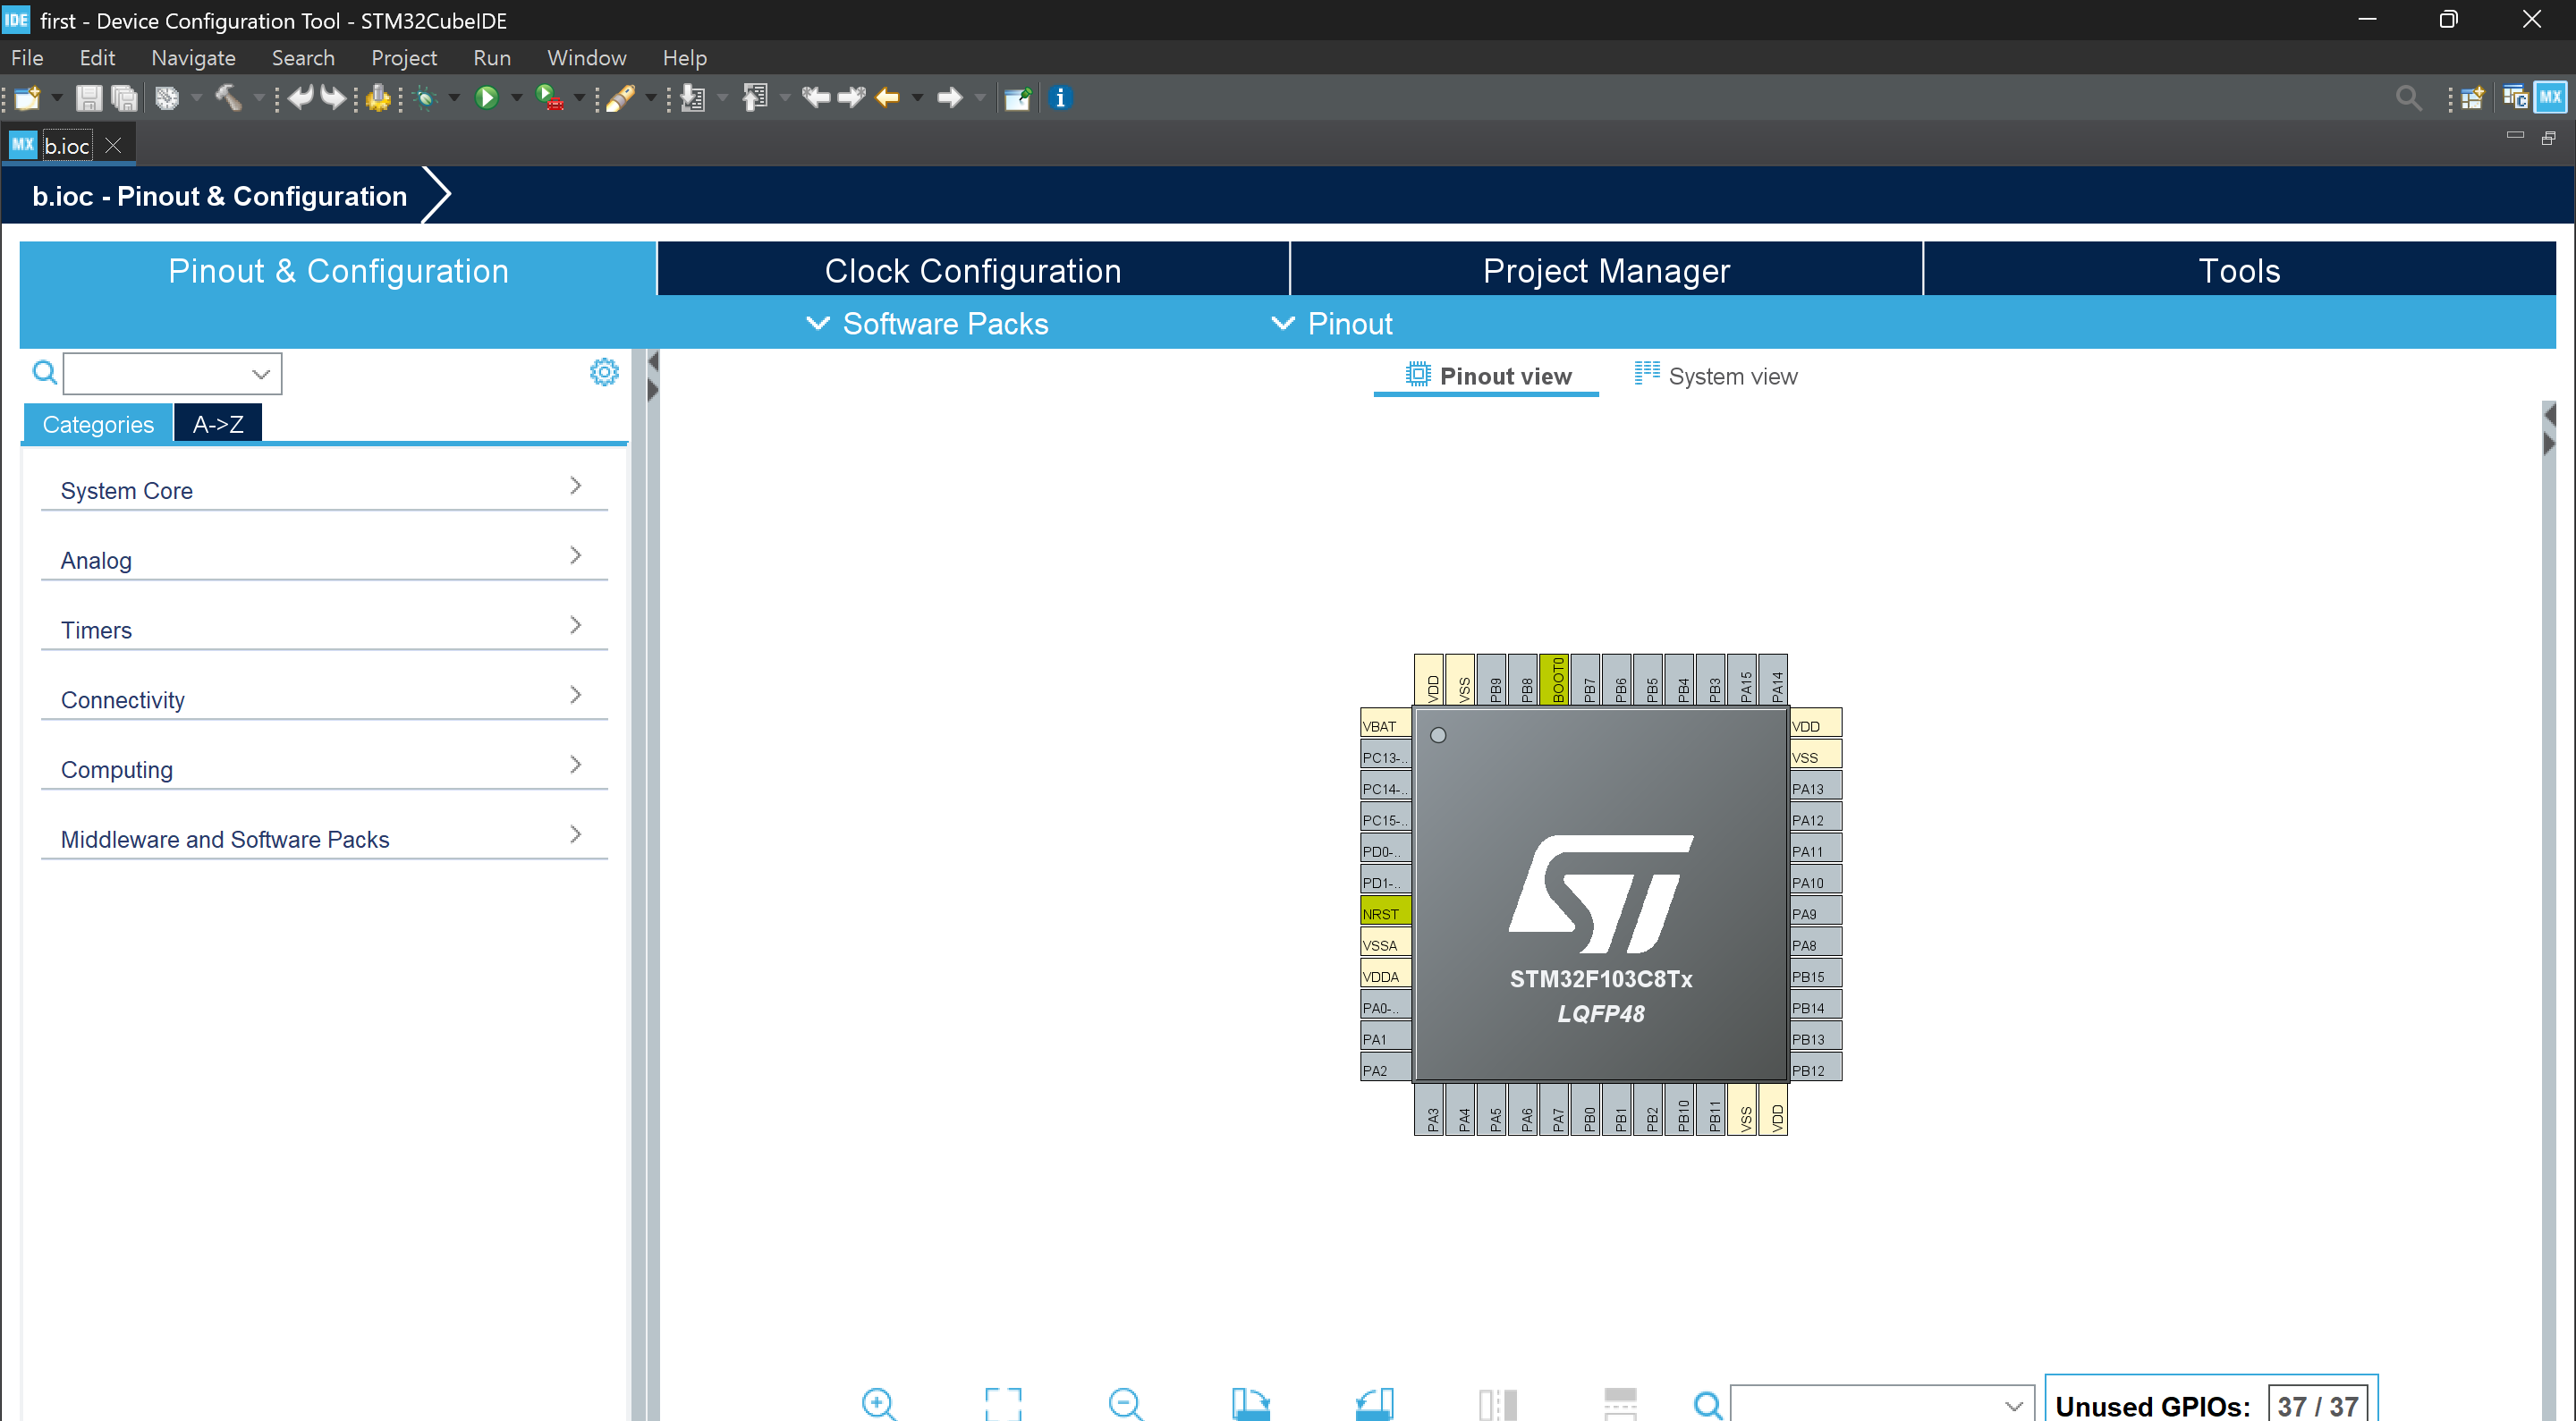This screenshot has width=2576, height=1421.
Task: Open the Run configurations dropdown arrow
Action: (516, 98)
